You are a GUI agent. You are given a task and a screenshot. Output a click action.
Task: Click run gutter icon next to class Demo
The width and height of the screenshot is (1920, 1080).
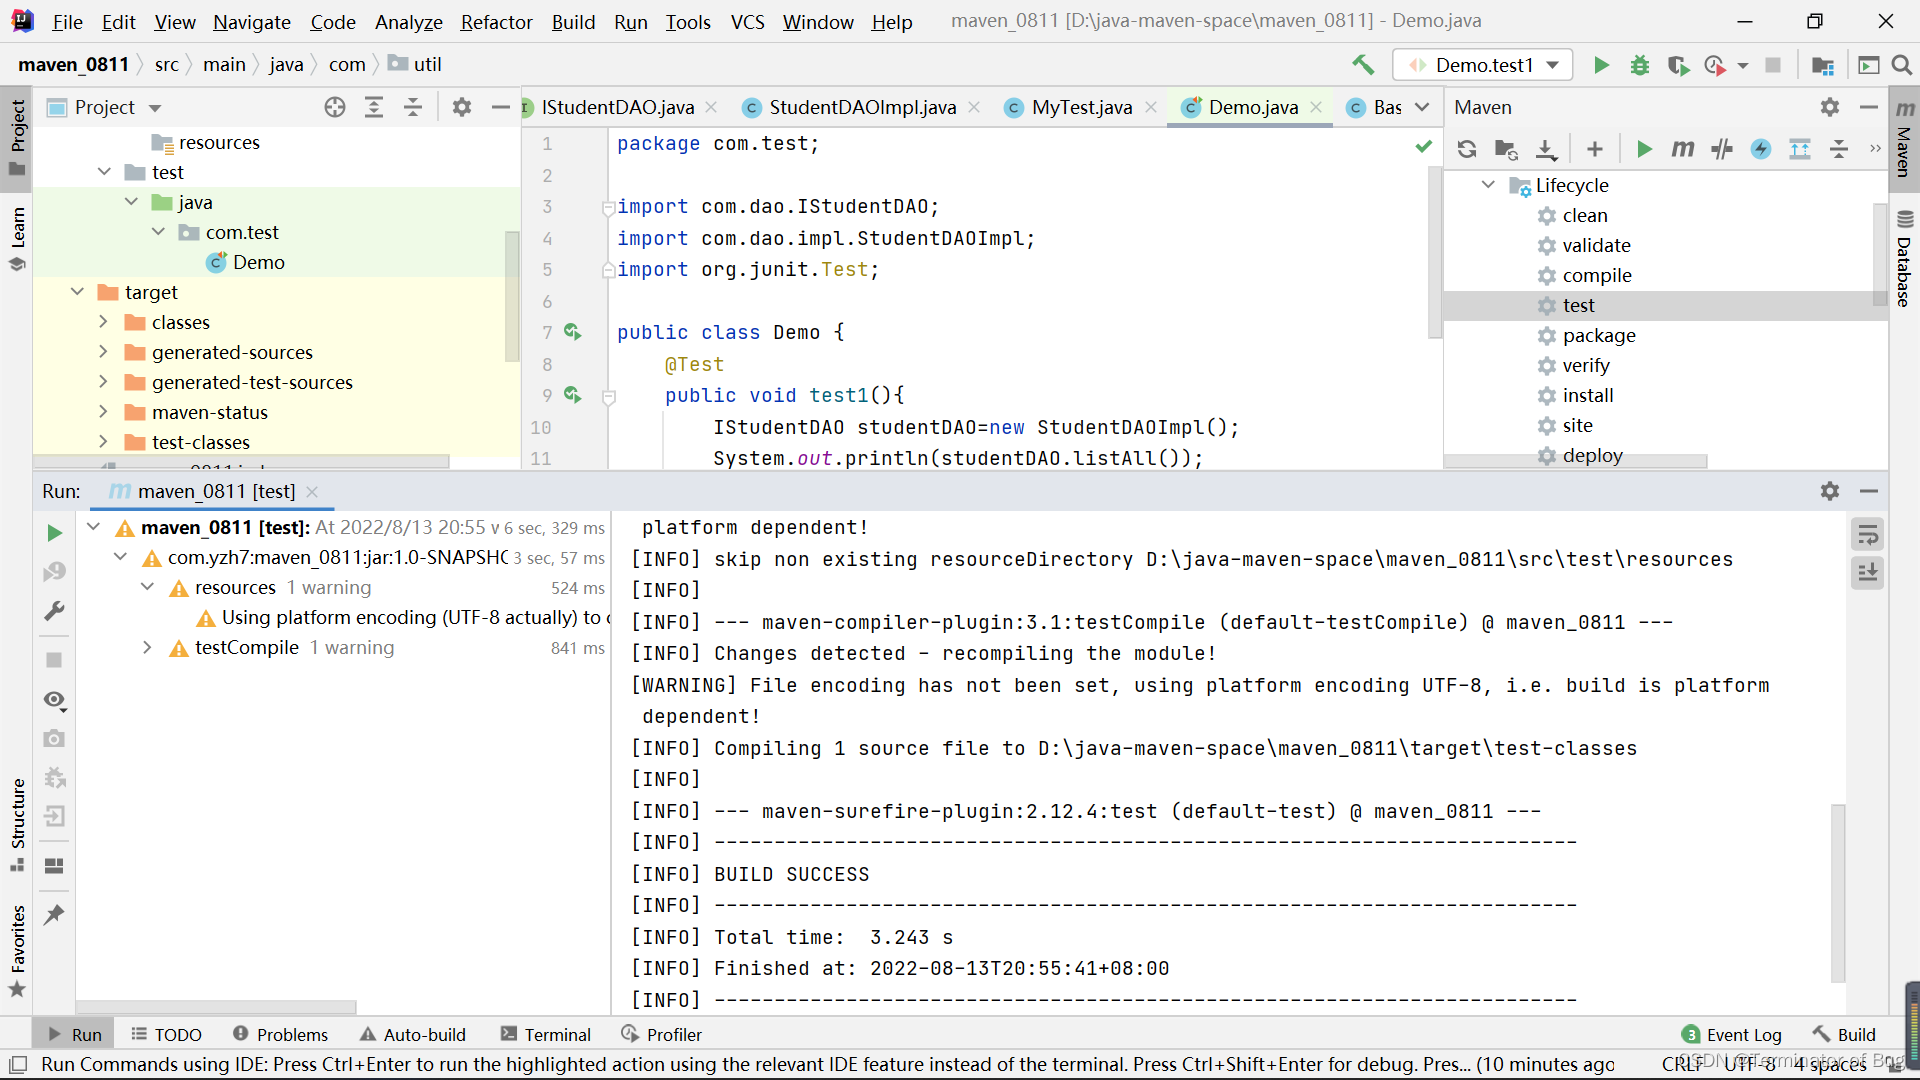tap(572, 331)
